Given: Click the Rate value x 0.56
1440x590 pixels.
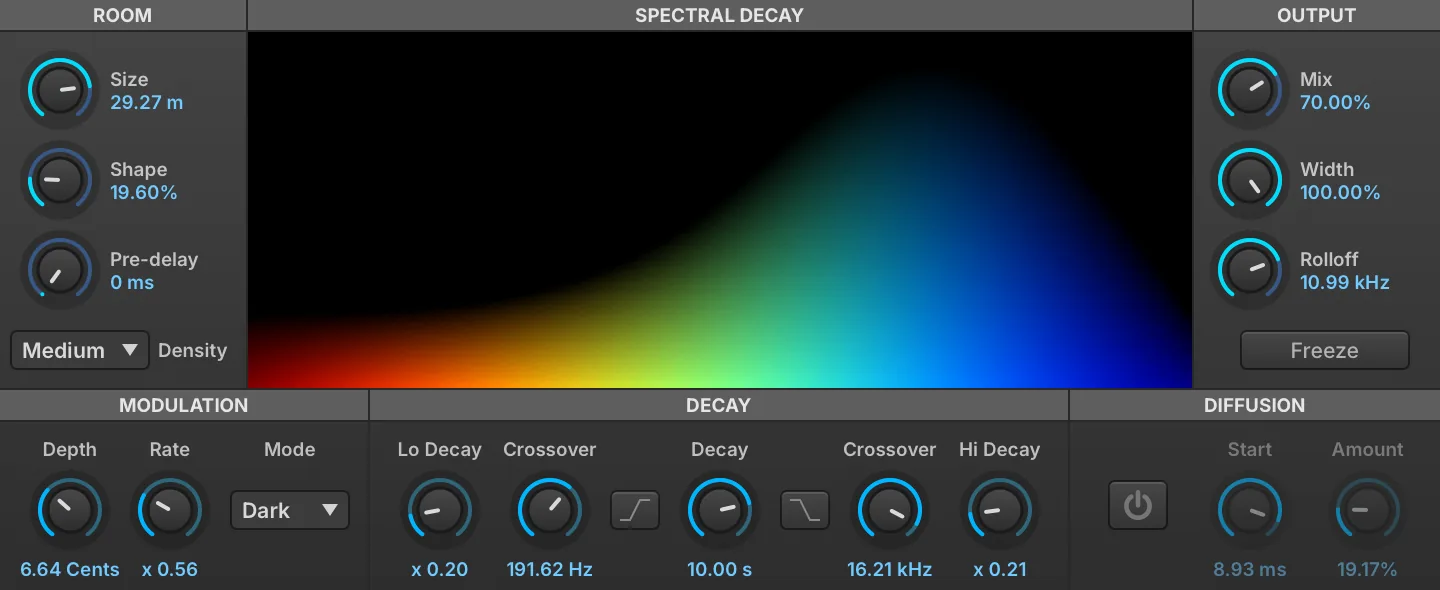Looking at the screenshot, I should [x=170, y=569].
